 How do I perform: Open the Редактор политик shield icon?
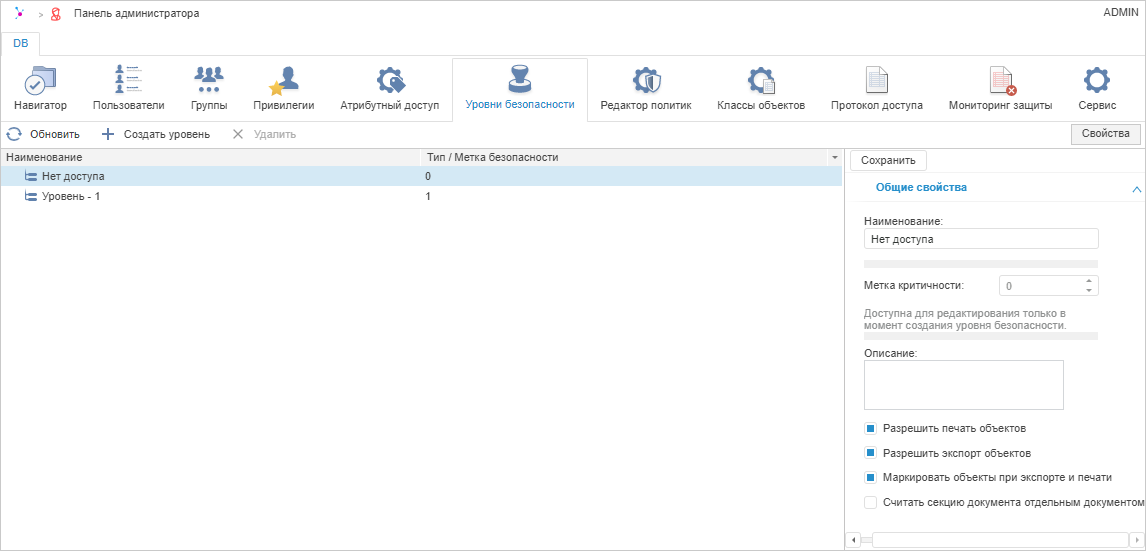pos(645,80)
